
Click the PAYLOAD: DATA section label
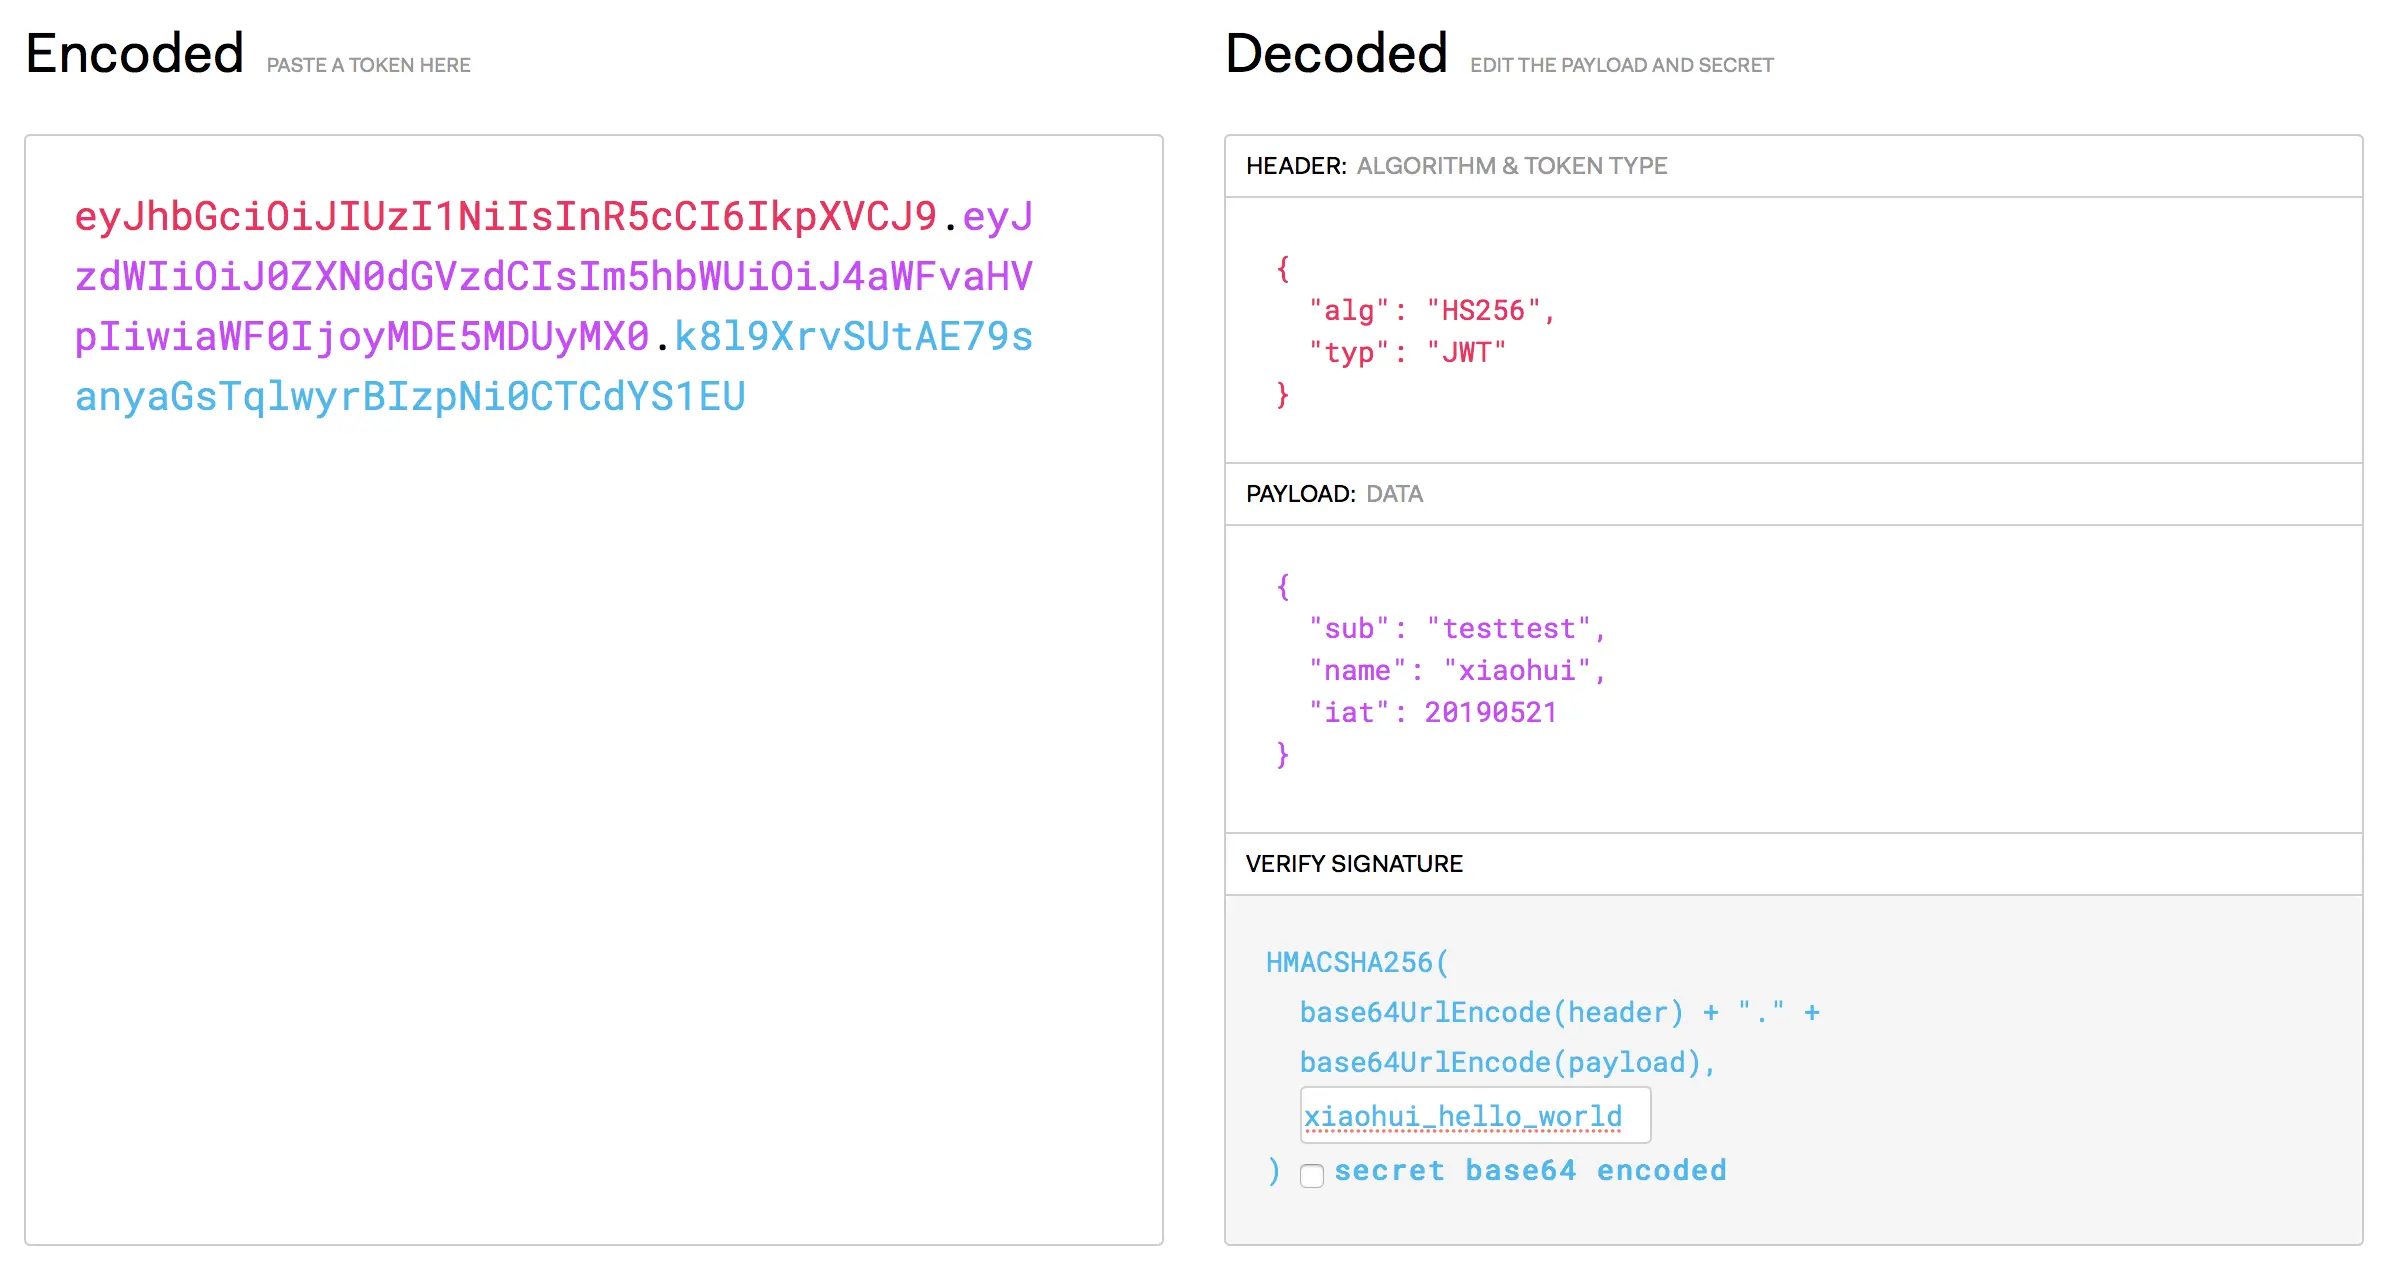1334,494
